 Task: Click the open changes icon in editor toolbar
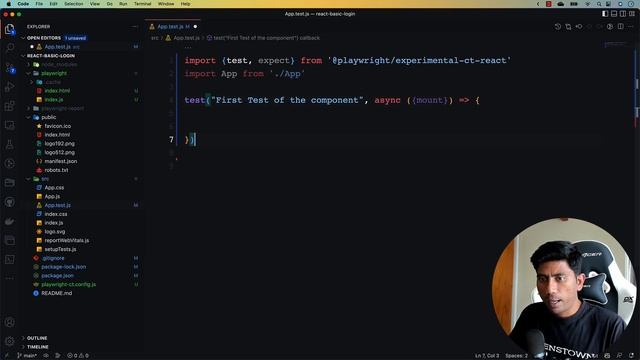(568, 27)
